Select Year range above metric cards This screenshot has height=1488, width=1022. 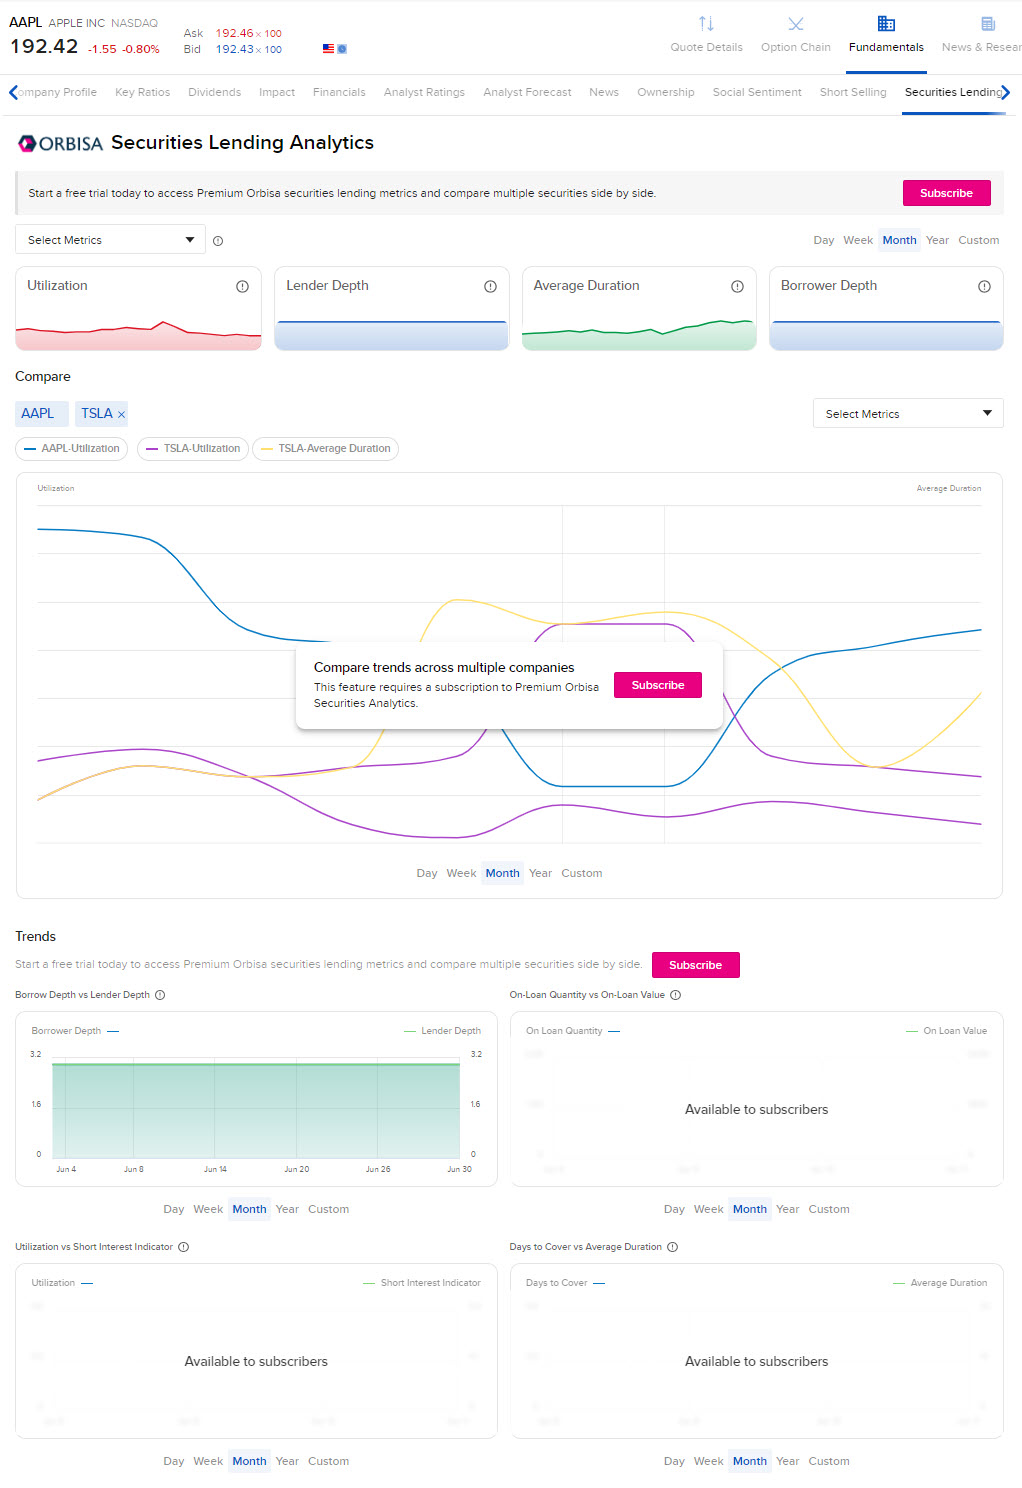[937, 240]
